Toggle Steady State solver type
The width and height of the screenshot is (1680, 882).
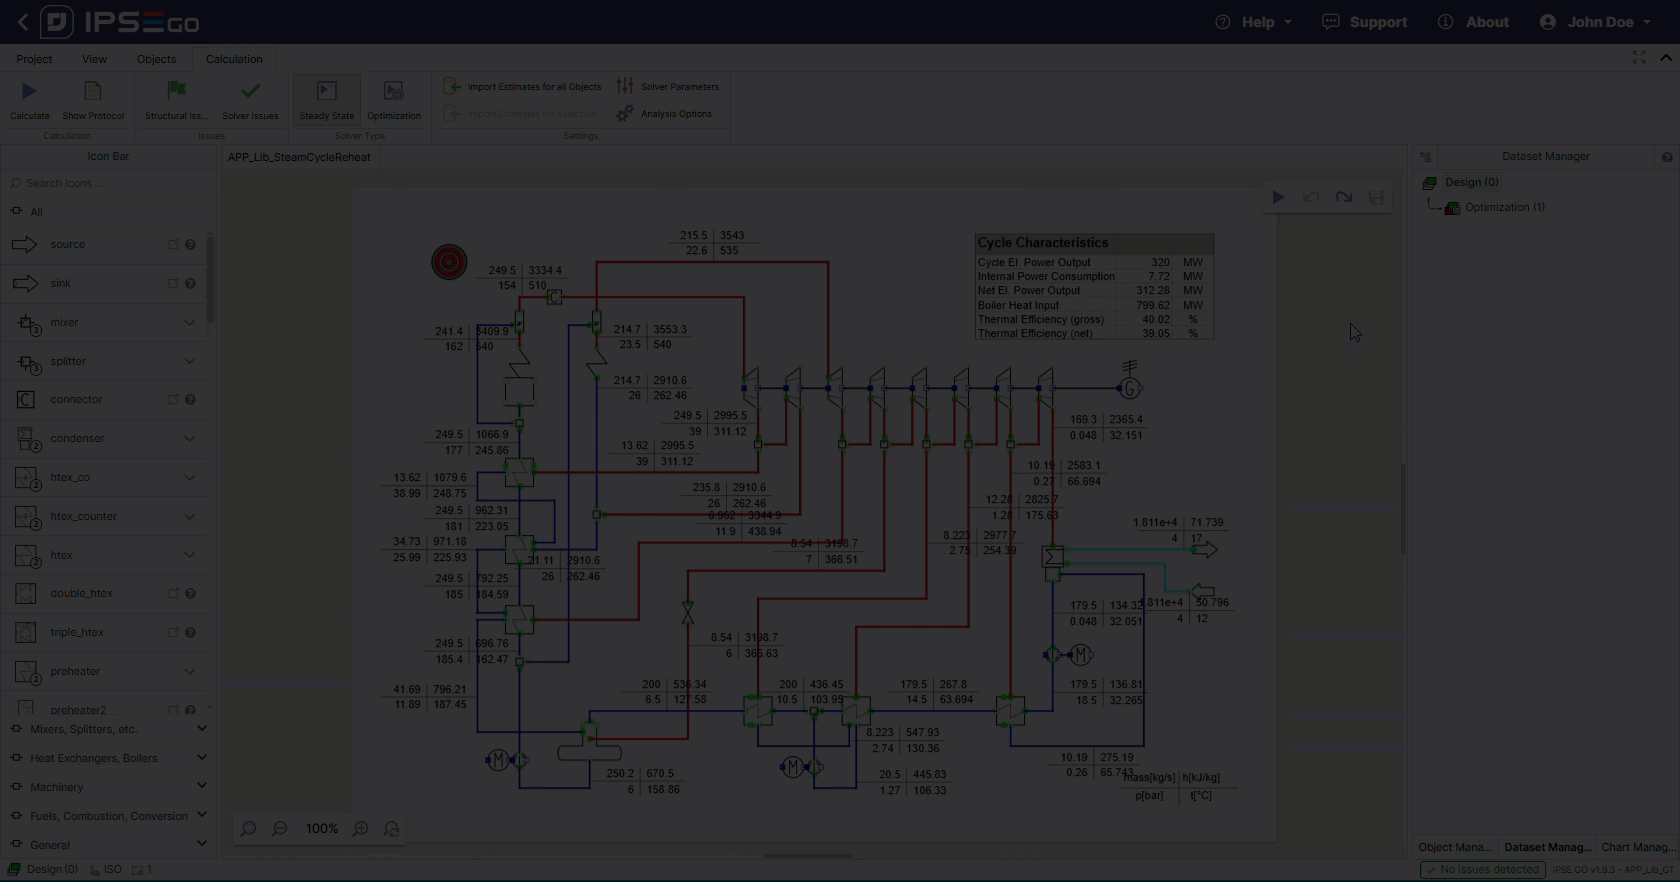(326, 100)
